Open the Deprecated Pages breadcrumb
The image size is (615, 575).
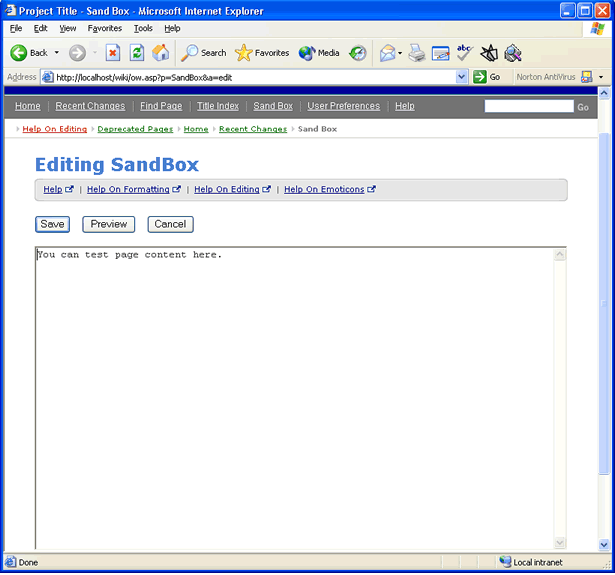click(x=135, y=129)
